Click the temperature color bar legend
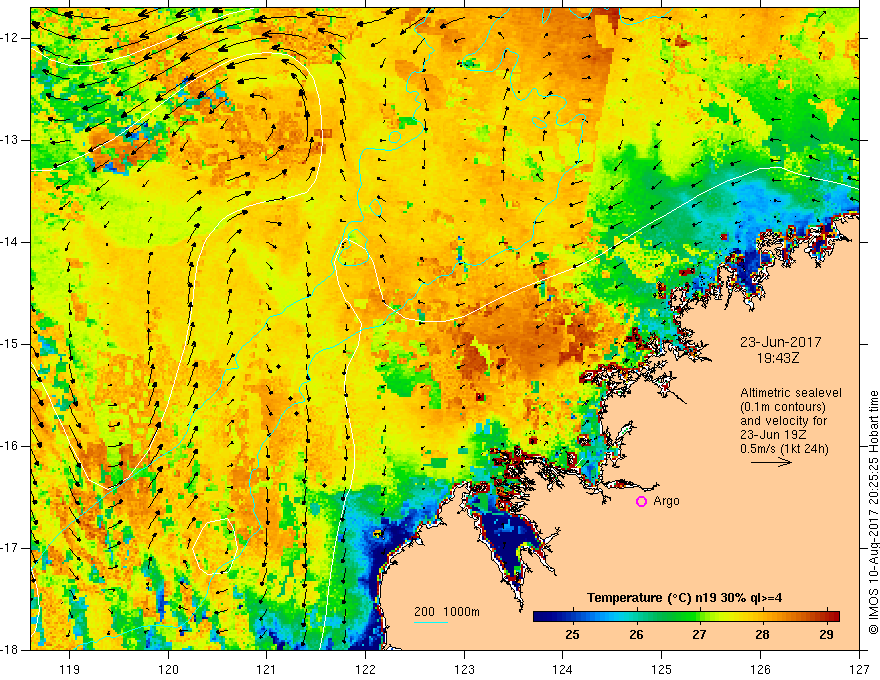This screenshot has width=880, height=680. click(x=686, y=616)
